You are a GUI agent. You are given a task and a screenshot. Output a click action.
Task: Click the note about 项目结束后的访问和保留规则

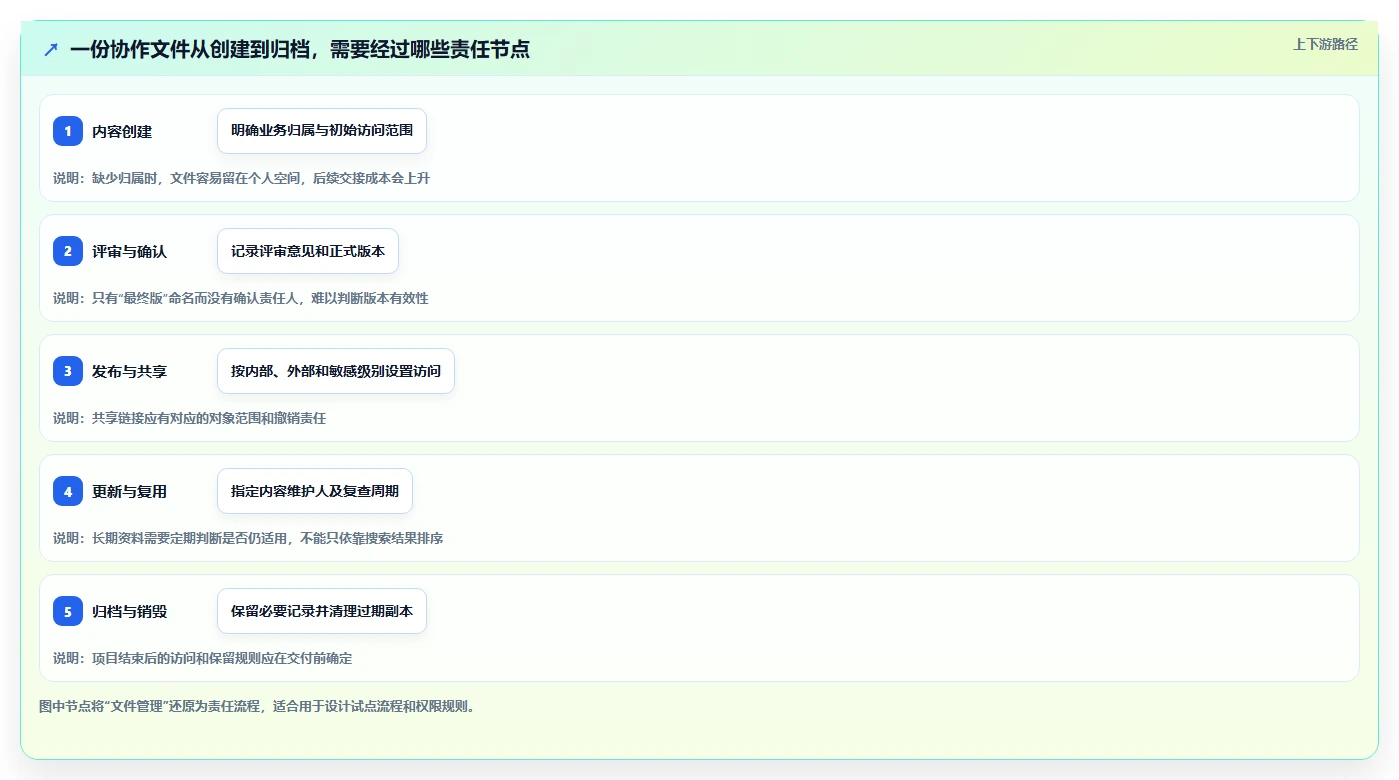coord(202,658)
